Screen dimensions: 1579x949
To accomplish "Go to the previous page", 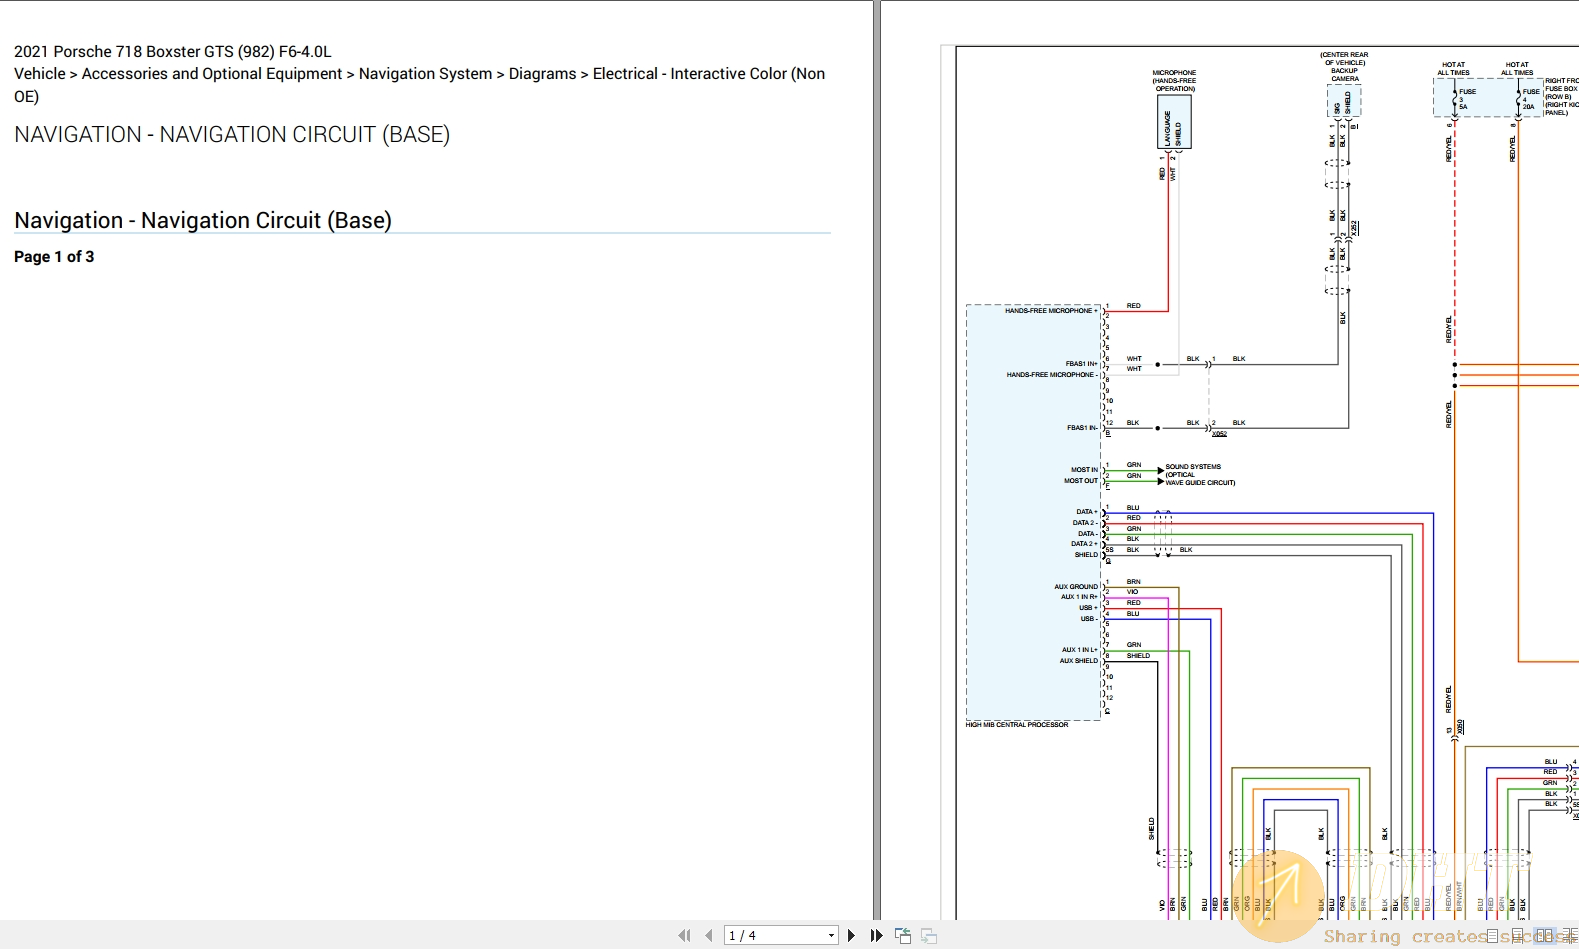I will coord(709,935).
